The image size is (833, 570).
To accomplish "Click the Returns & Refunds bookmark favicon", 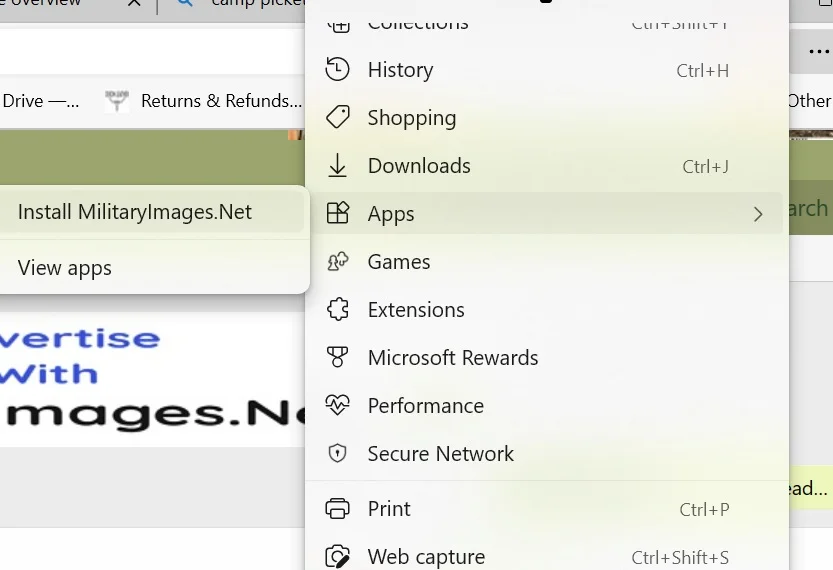I will pyautogui.click(x=117, y=100).
